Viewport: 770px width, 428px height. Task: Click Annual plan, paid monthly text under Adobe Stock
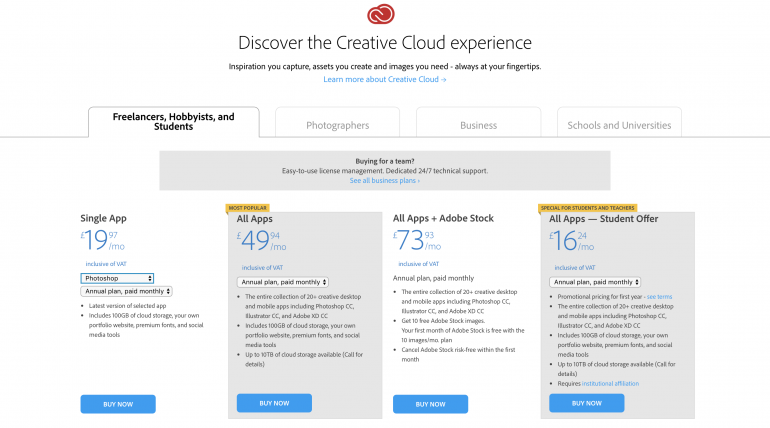tap(433, 278)
